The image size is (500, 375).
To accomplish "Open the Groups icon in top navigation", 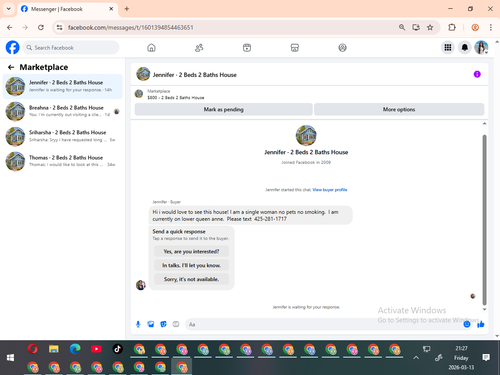I will point(342,48).
